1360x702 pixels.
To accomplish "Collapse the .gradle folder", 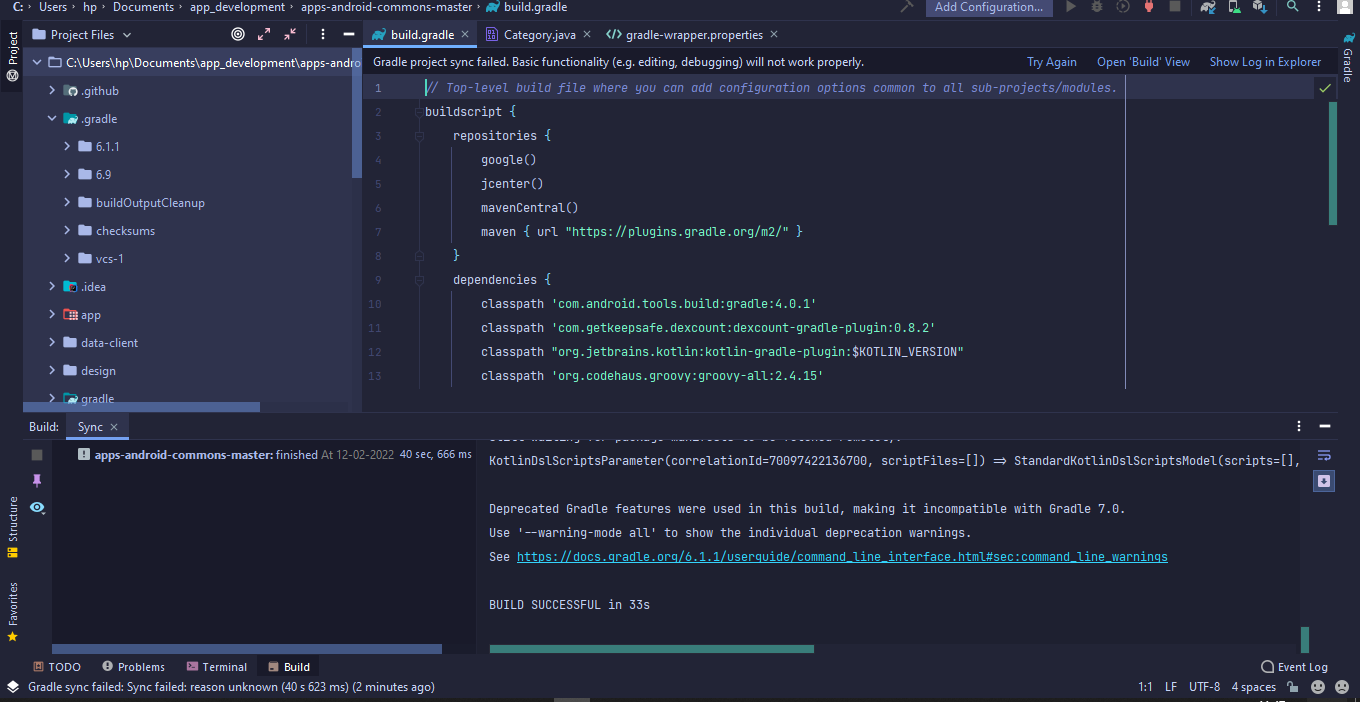I will click(x=52, y=118).
